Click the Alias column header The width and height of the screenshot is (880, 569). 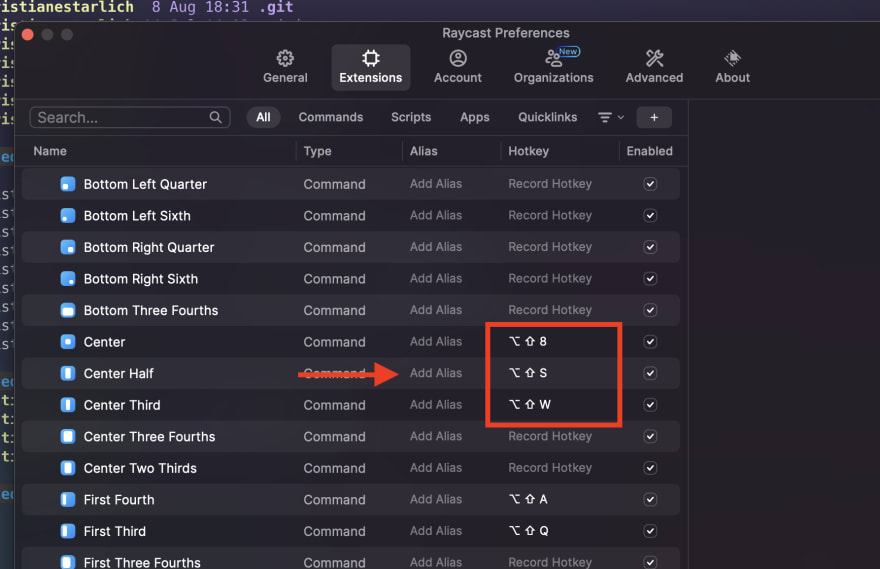[x=423, y=151]
